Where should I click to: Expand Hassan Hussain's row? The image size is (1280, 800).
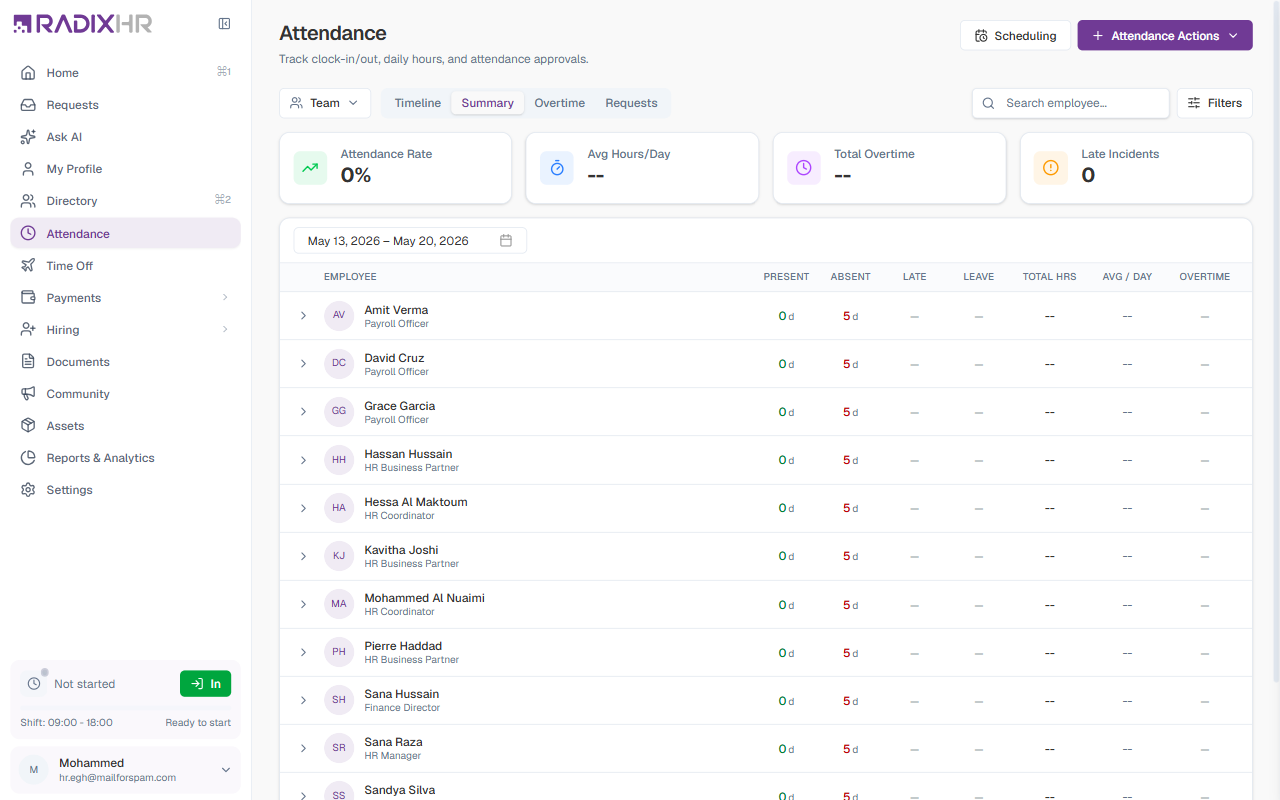[303, 460]
